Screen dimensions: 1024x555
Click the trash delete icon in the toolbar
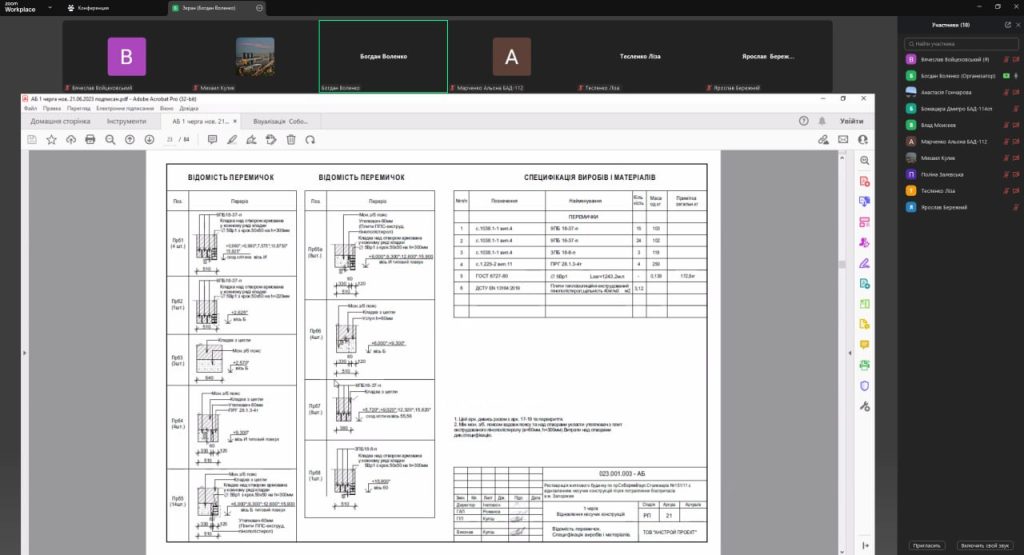[x=291, y=140]
